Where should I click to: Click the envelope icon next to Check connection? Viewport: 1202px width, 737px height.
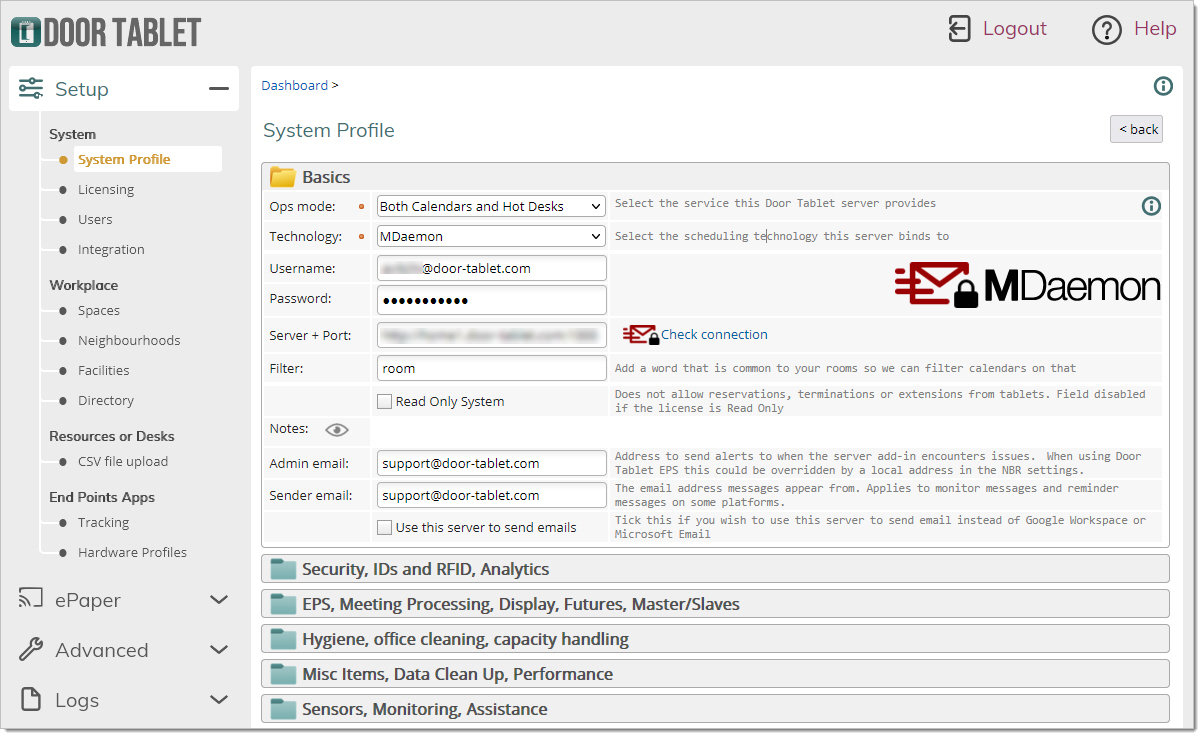click(x=639, y=334)
